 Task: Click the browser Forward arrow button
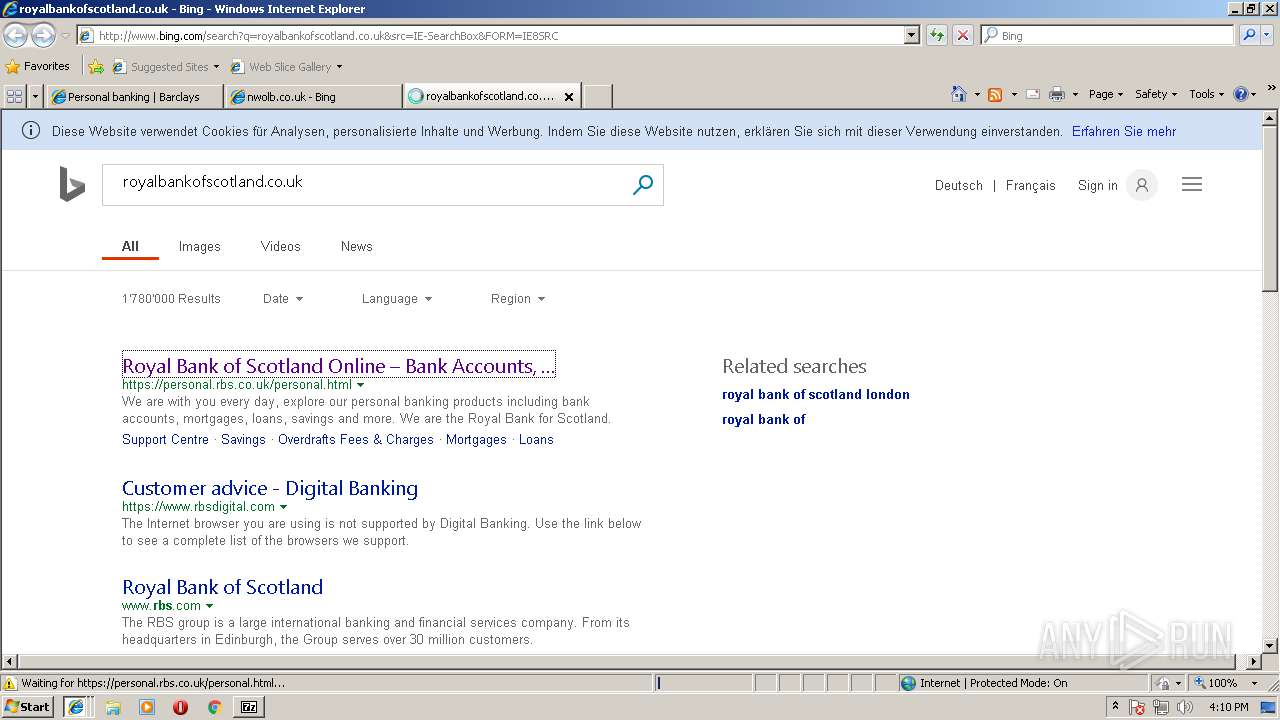coord(43,36)
